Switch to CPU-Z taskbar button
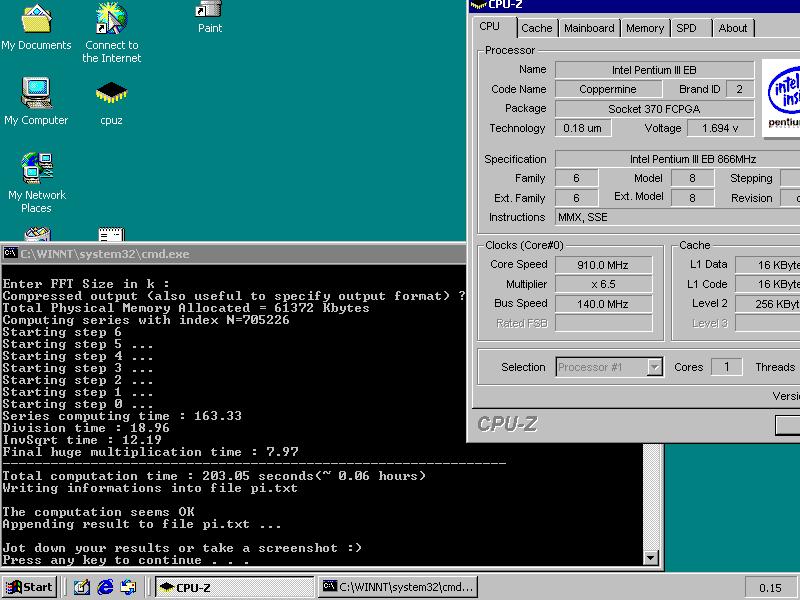This screenshot has height=600, width=800. point(235,587)
